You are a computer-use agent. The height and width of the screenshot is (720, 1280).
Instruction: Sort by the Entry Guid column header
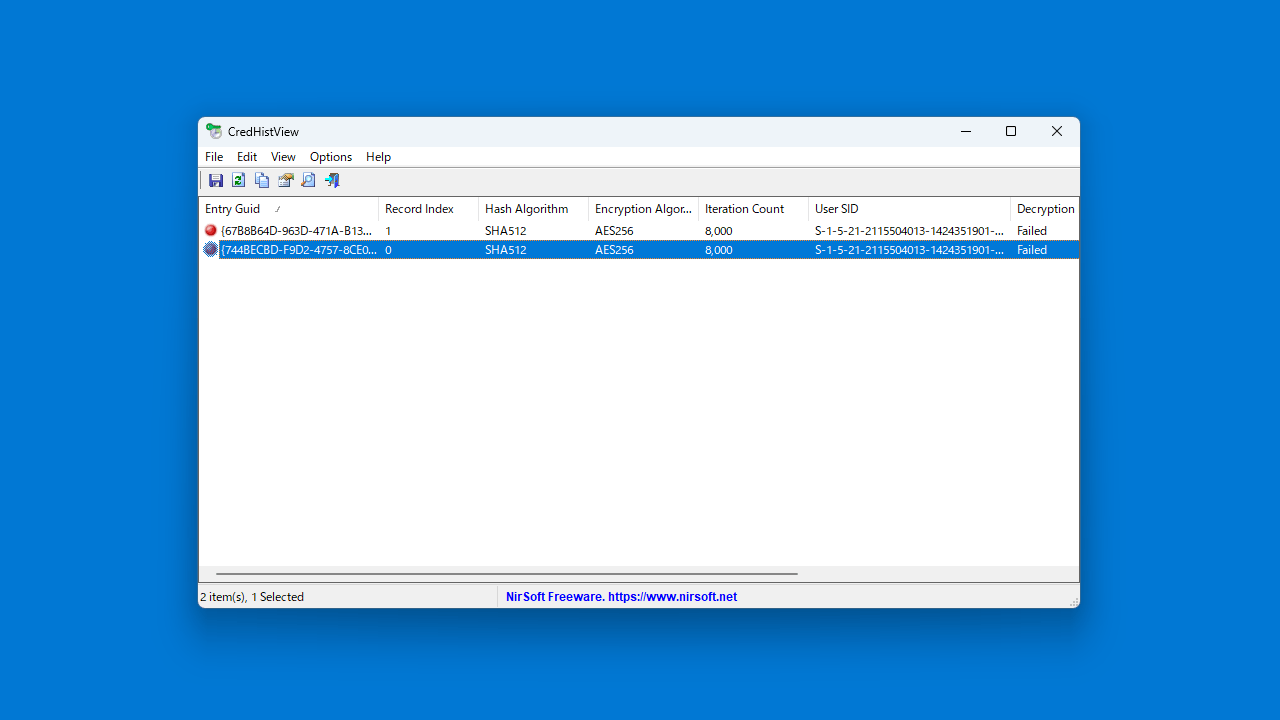tap(288, 209)
